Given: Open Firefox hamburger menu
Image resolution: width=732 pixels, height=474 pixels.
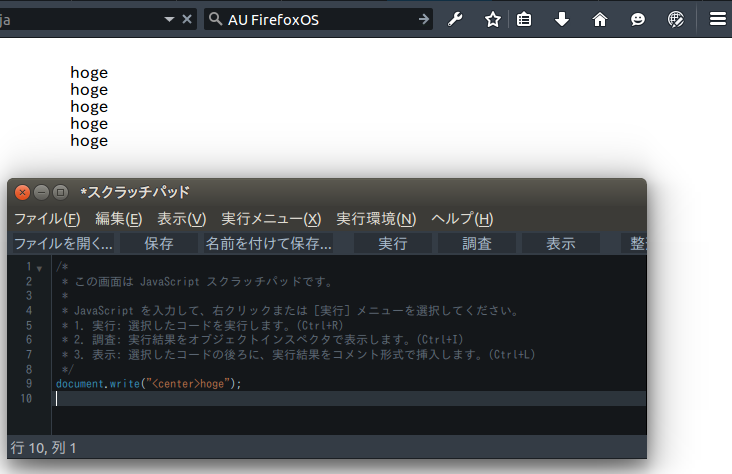Looking at the screenshot, I should click(x=718, y=19).
